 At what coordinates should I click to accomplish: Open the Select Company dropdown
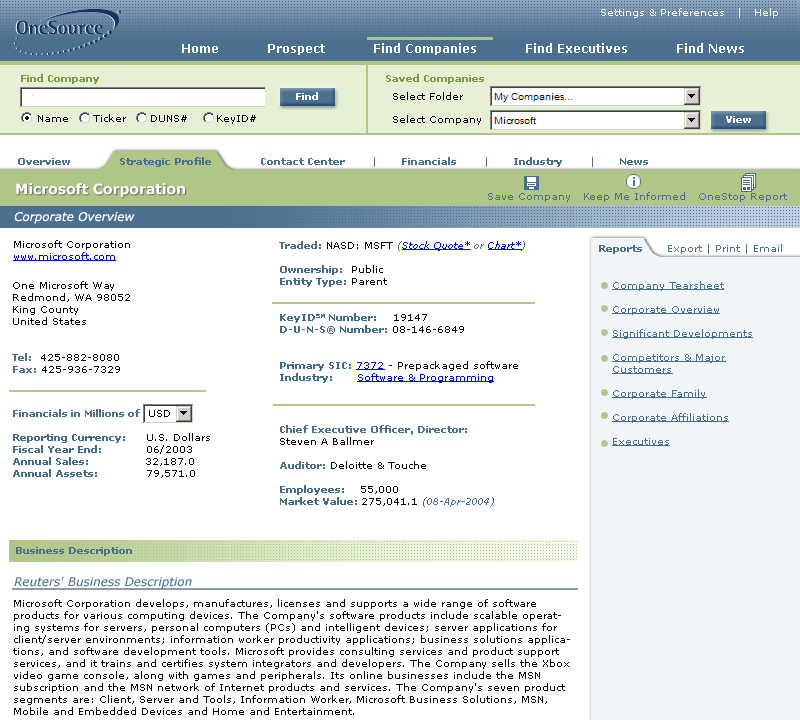click(x=595, y=120)
